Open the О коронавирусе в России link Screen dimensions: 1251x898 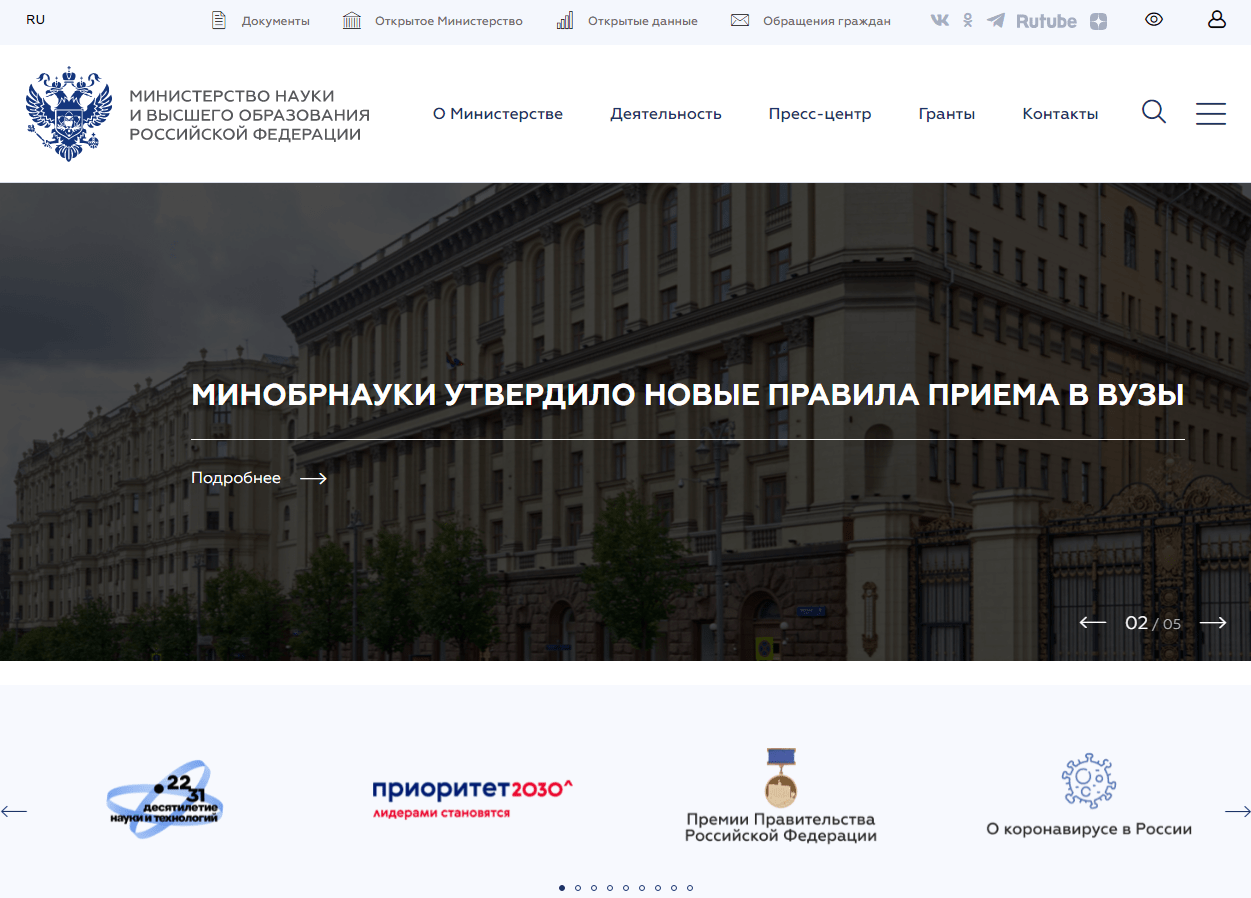(1089, 829)
